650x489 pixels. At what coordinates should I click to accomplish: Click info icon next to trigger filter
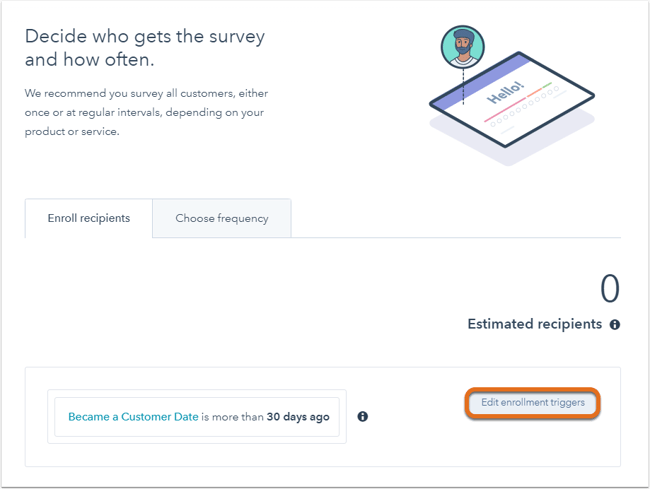(363, 416)
